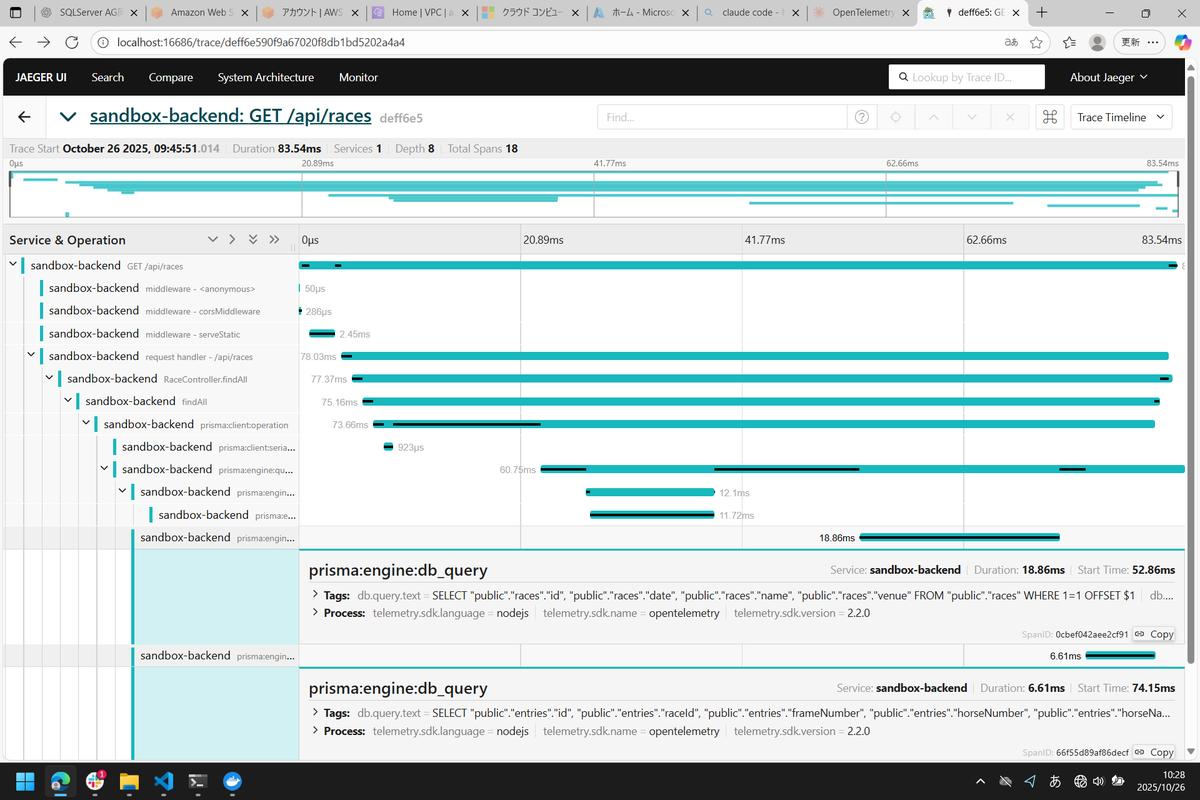Open the Trace Timeline view dropdown
Viewport: 1200px width, 800px height.
(1120, 117)
